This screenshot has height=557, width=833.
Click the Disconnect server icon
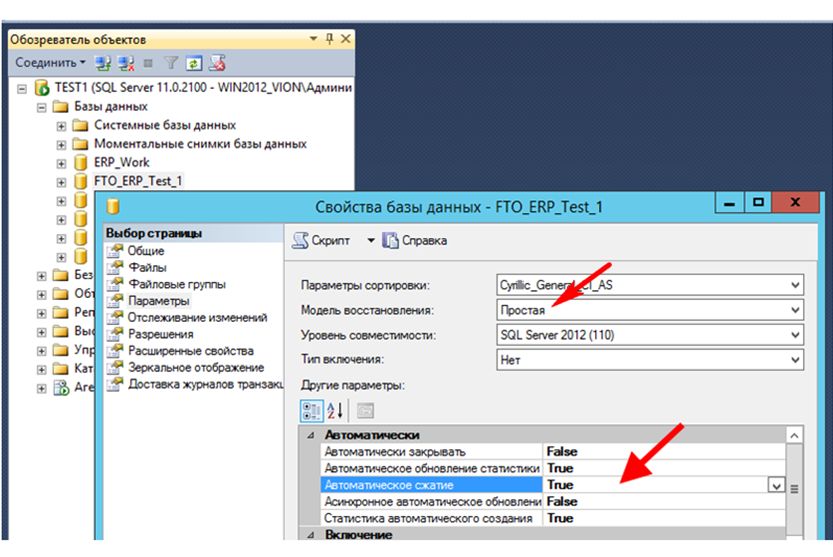pyautogui.click(x=126, y=63)
